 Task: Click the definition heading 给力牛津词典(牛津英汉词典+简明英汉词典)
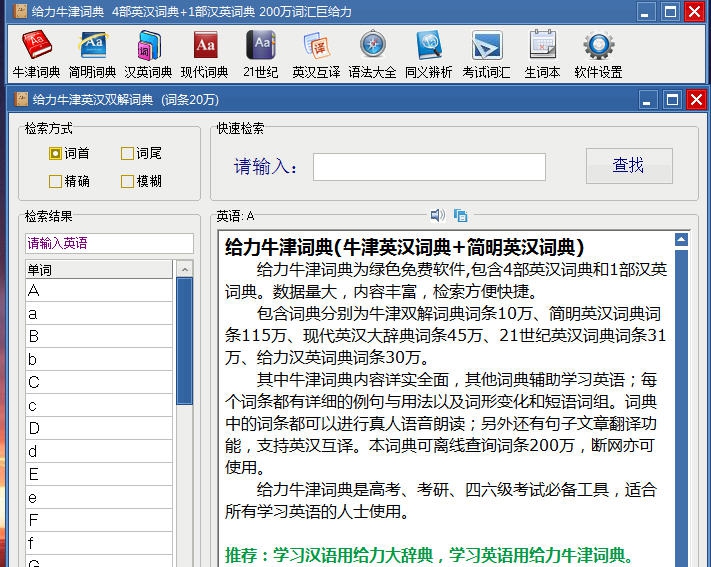(404, 247)
